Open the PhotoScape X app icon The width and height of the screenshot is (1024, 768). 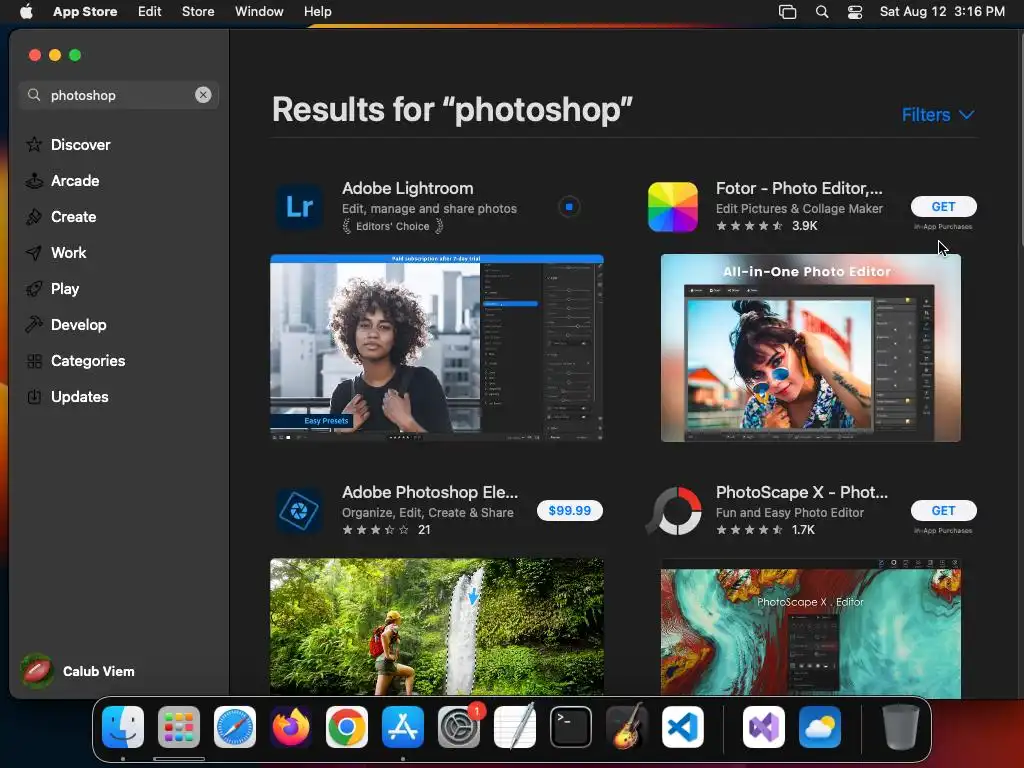coord(673,511)
